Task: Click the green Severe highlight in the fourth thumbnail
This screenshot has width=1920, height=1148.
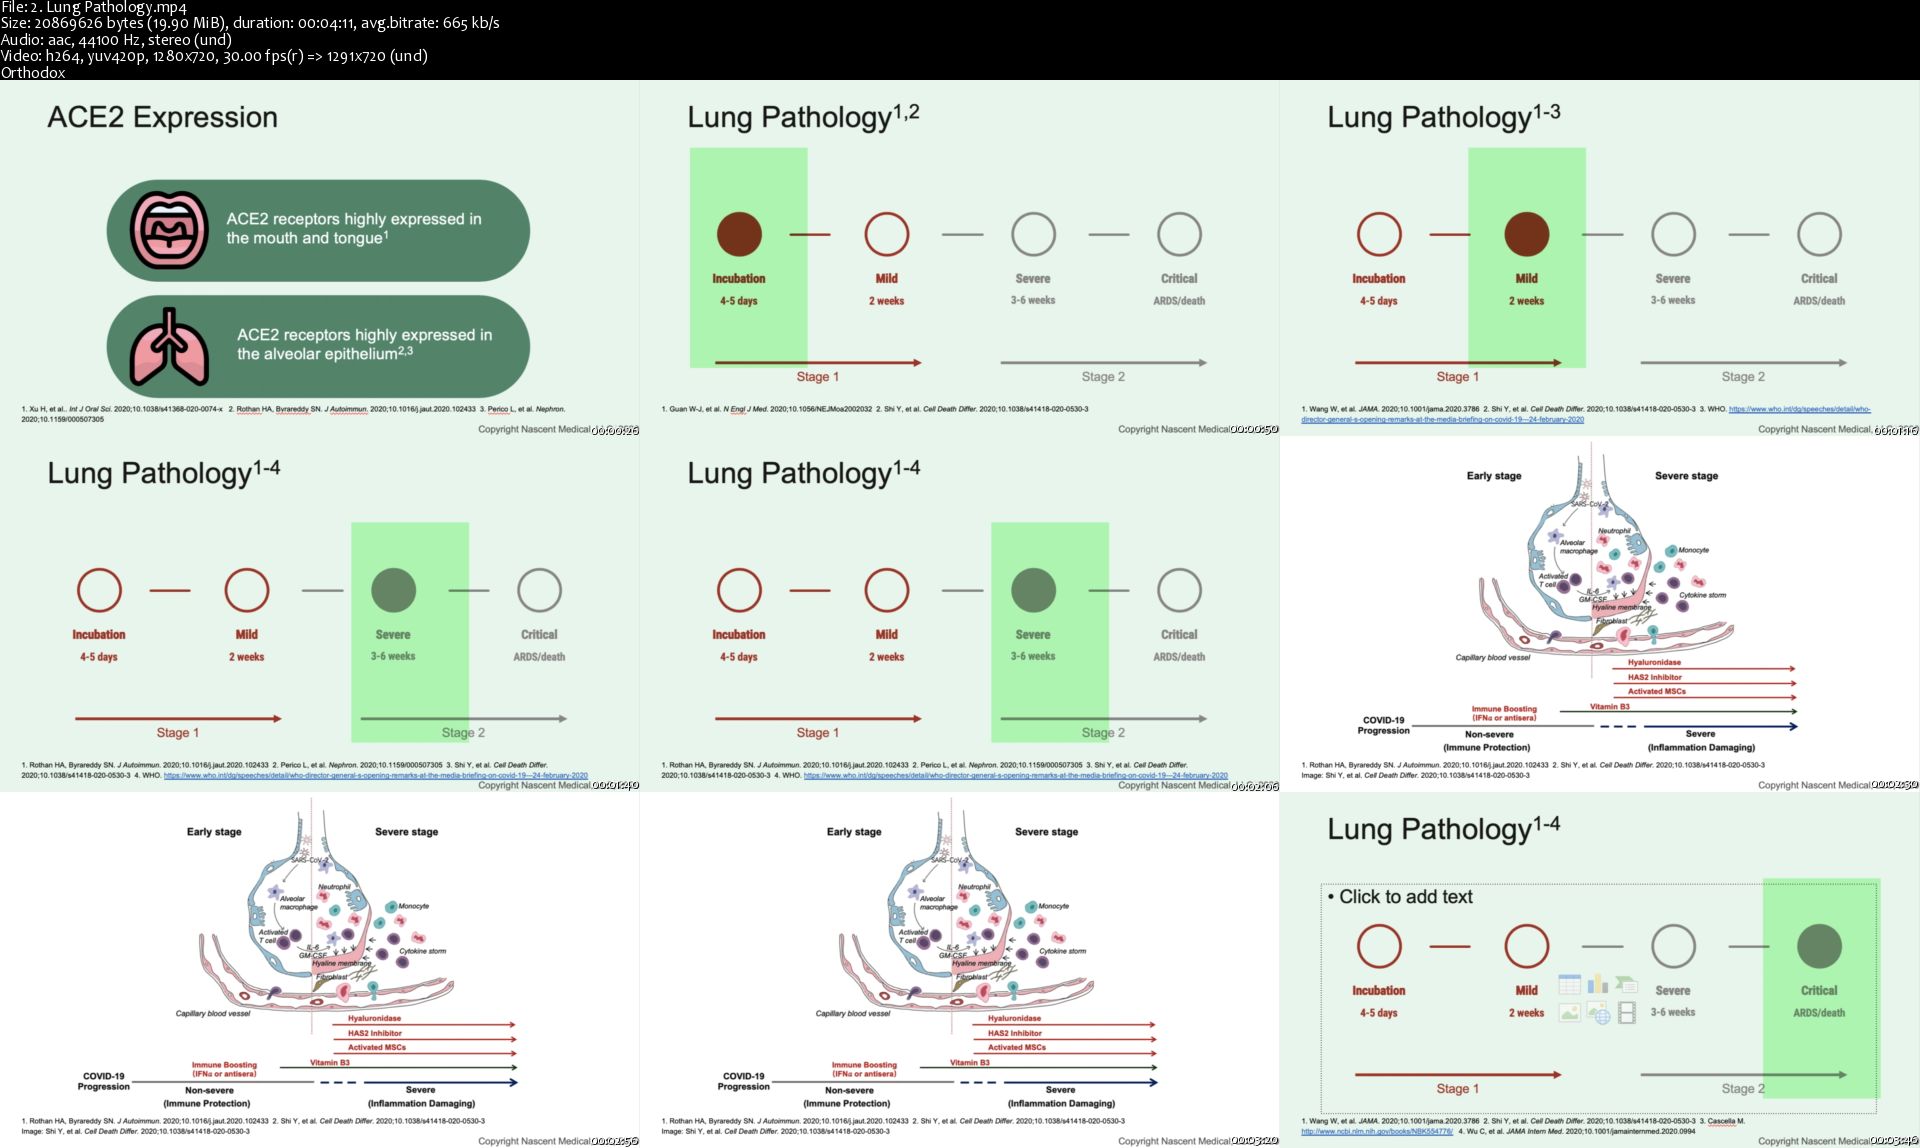Action: [410, 690]
